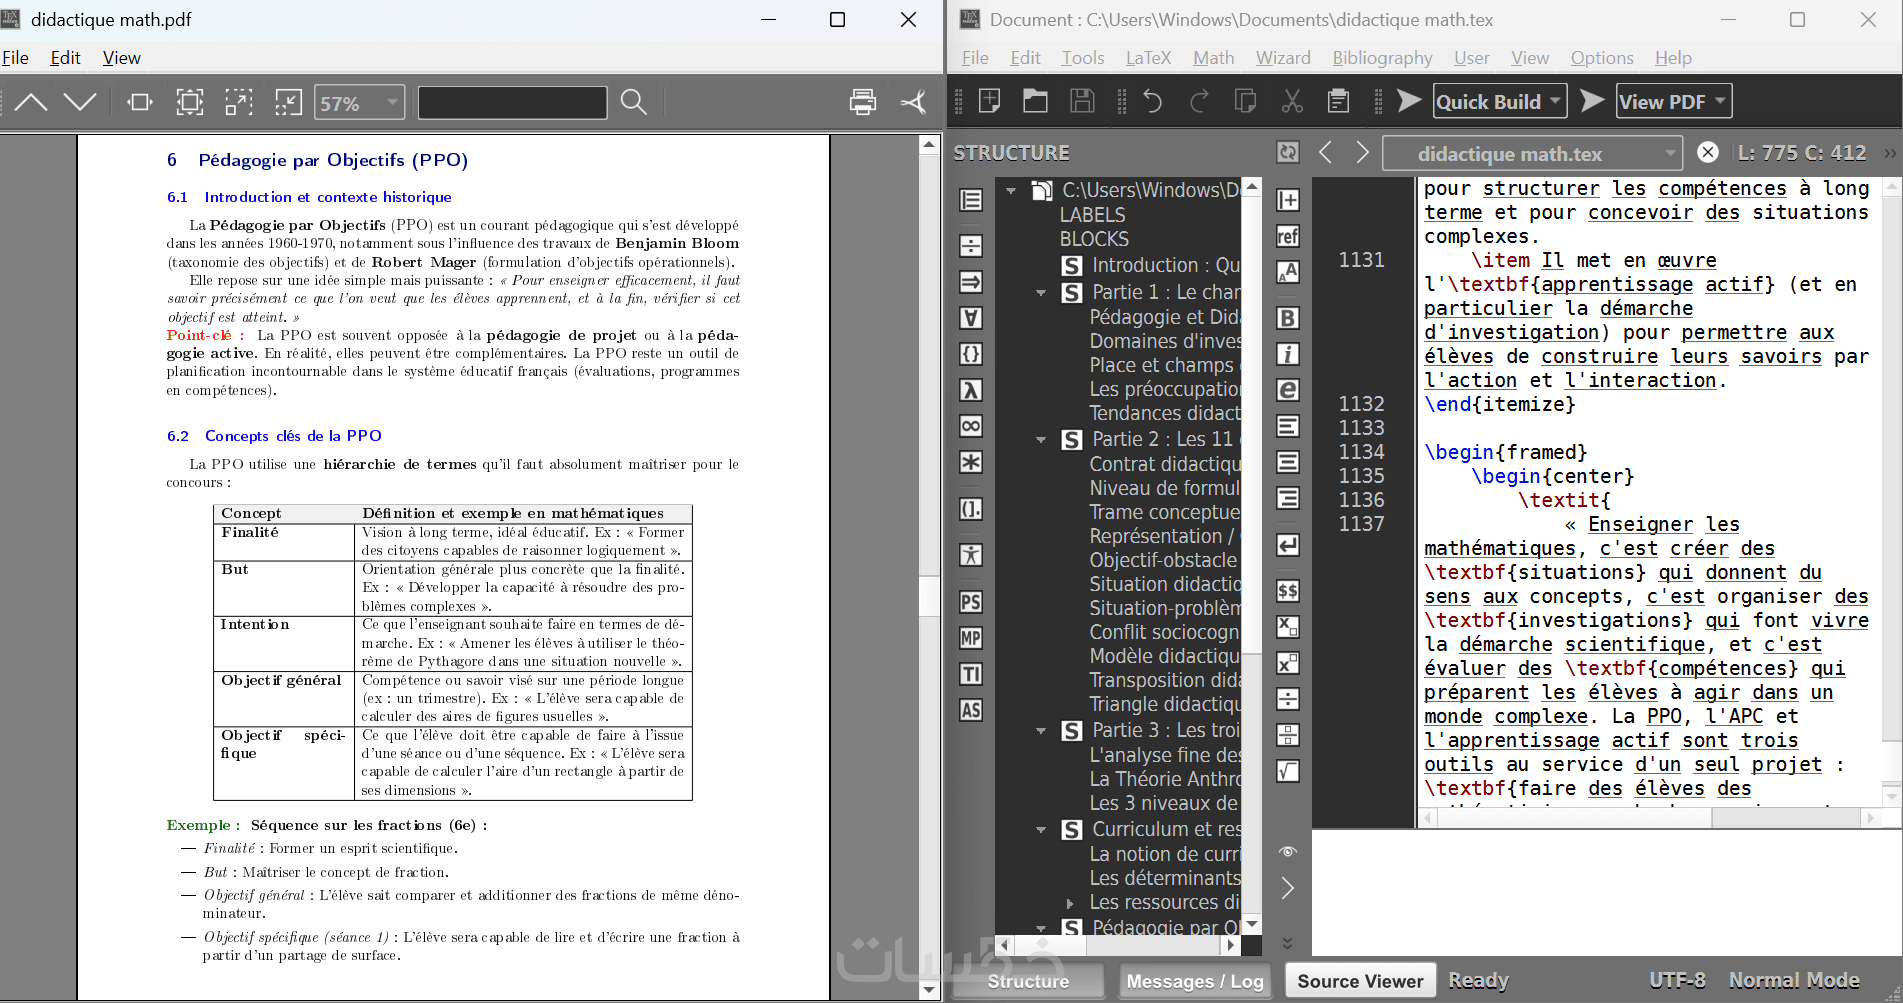Go to next page in PDF viewer
This screenshot has height=1003, width=1903.
tap(80, 102)
